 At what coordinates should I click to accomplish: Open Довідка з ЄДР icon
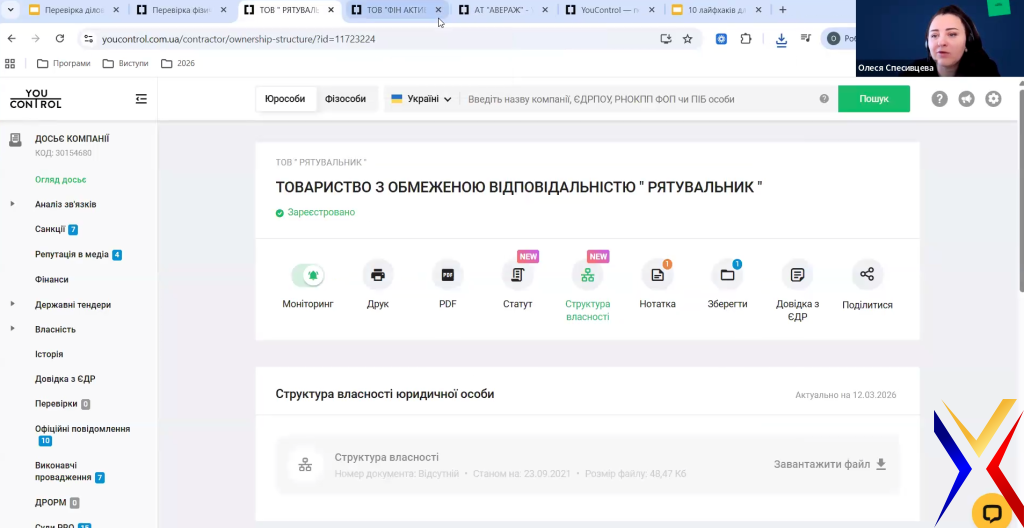[797, 275]
